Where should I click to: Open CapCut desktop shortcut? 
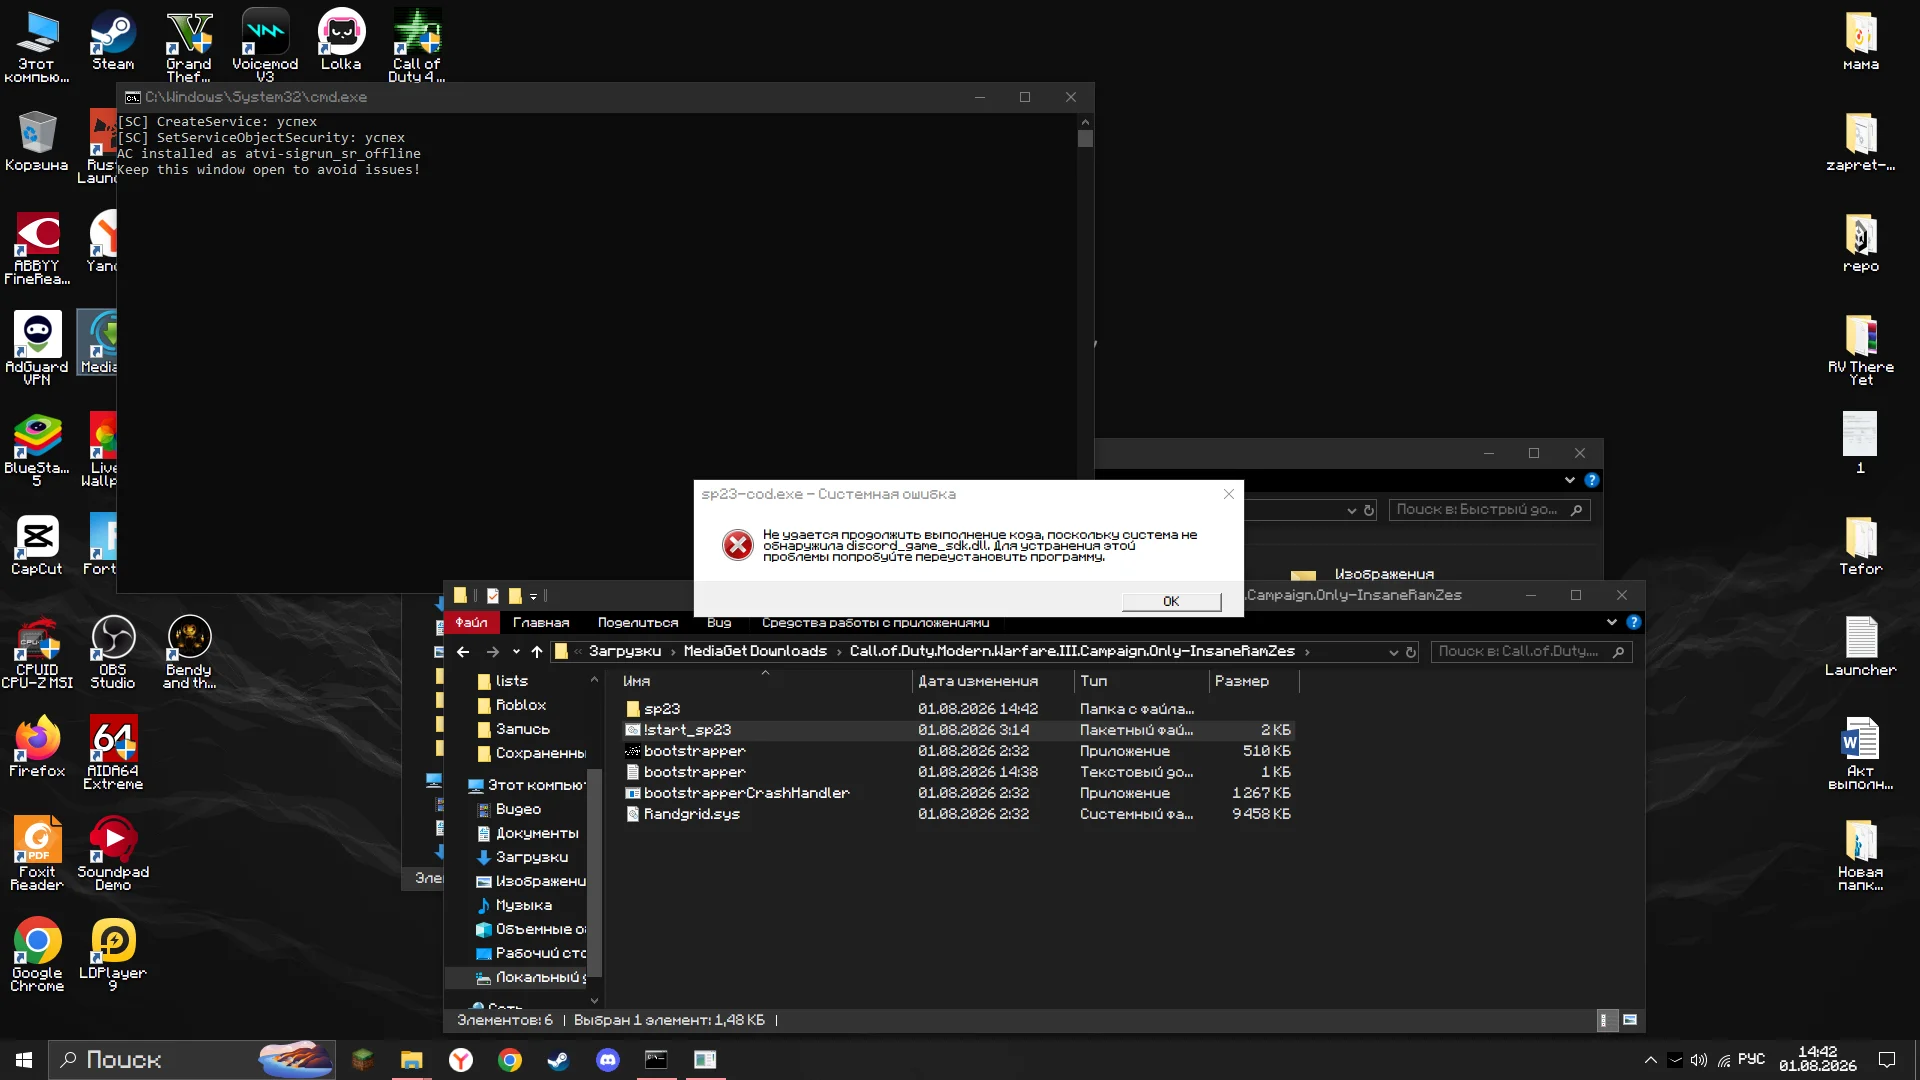(x=37, y=545)
